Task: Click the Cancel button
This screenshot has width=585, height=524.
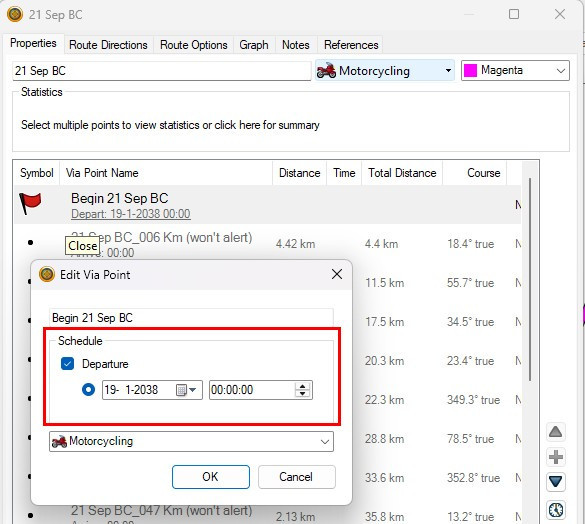Action: click(297, 477)
